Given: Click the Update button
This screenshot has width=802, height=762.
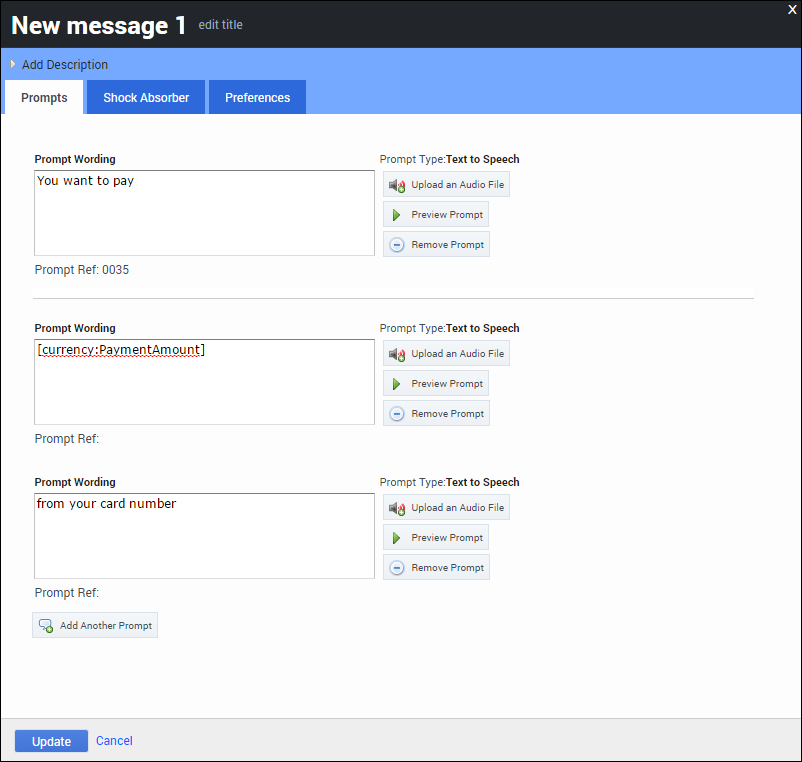Looking at the screenshot, I should [51, 741].
